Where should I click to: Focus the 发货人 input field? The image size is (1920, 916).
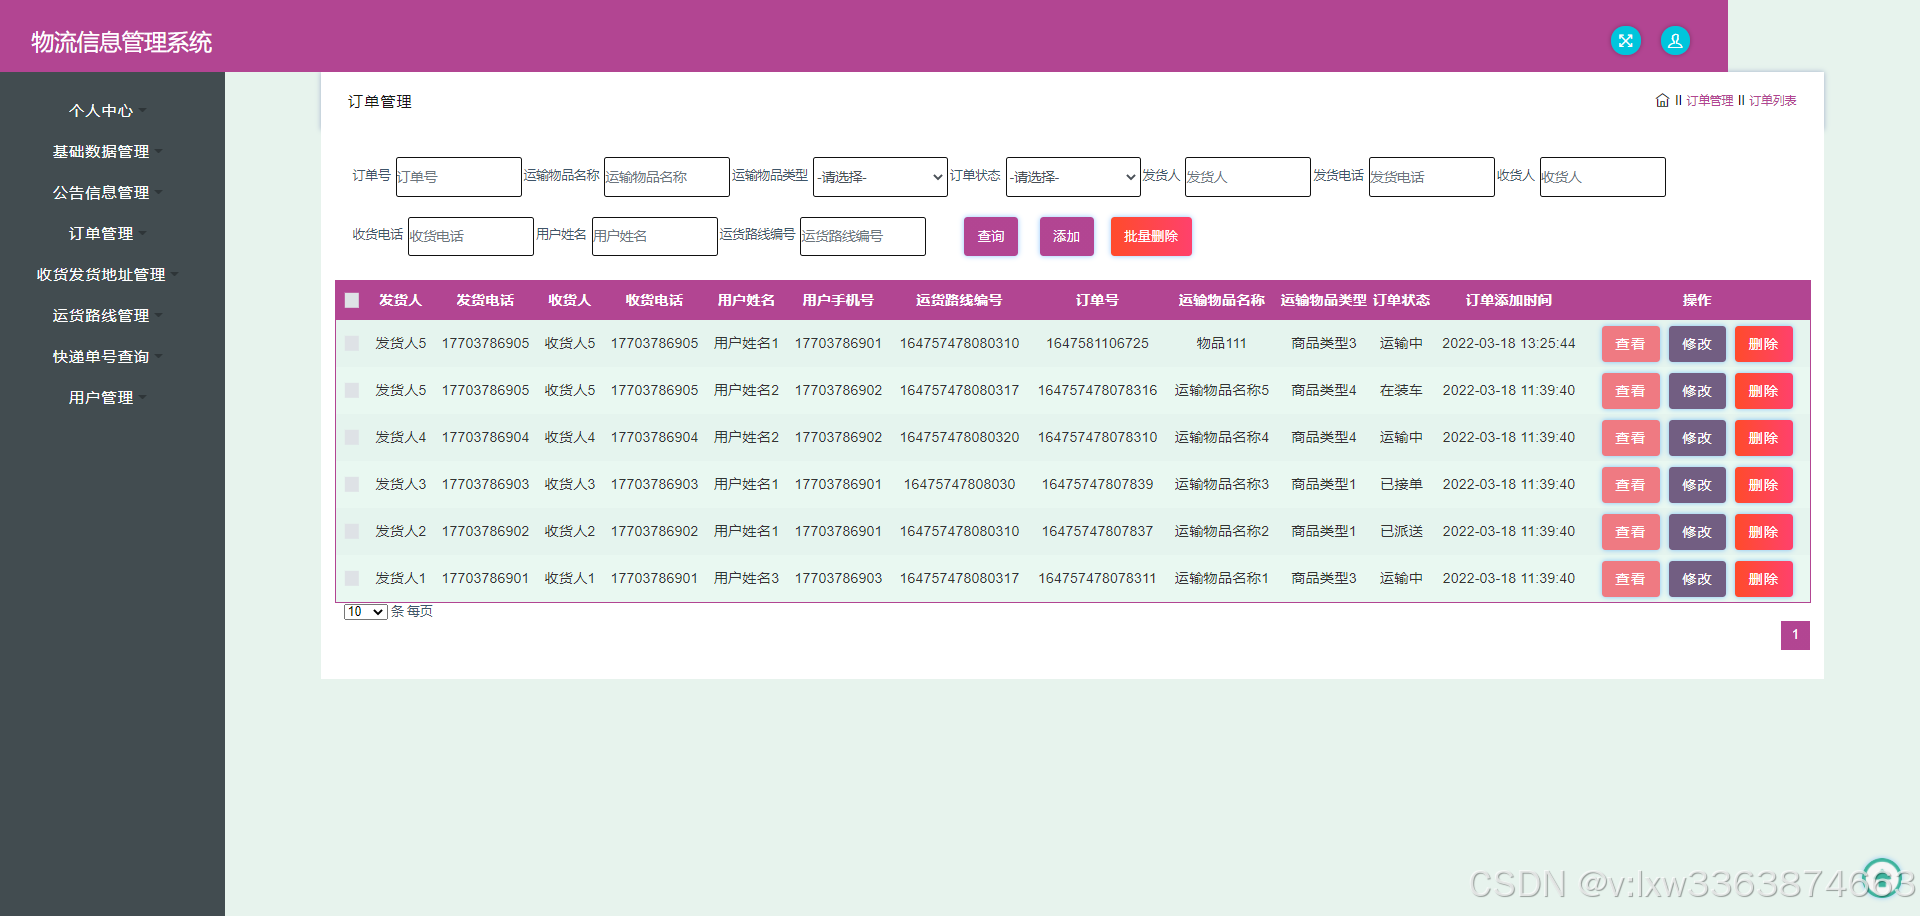(x=1248, y=177)
